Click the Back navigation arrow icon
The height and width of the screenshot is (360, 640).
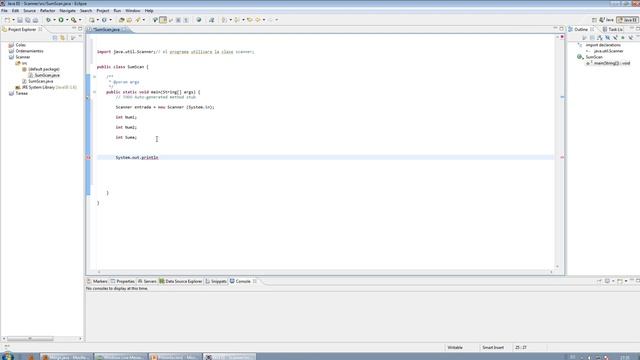coord(258,20)
